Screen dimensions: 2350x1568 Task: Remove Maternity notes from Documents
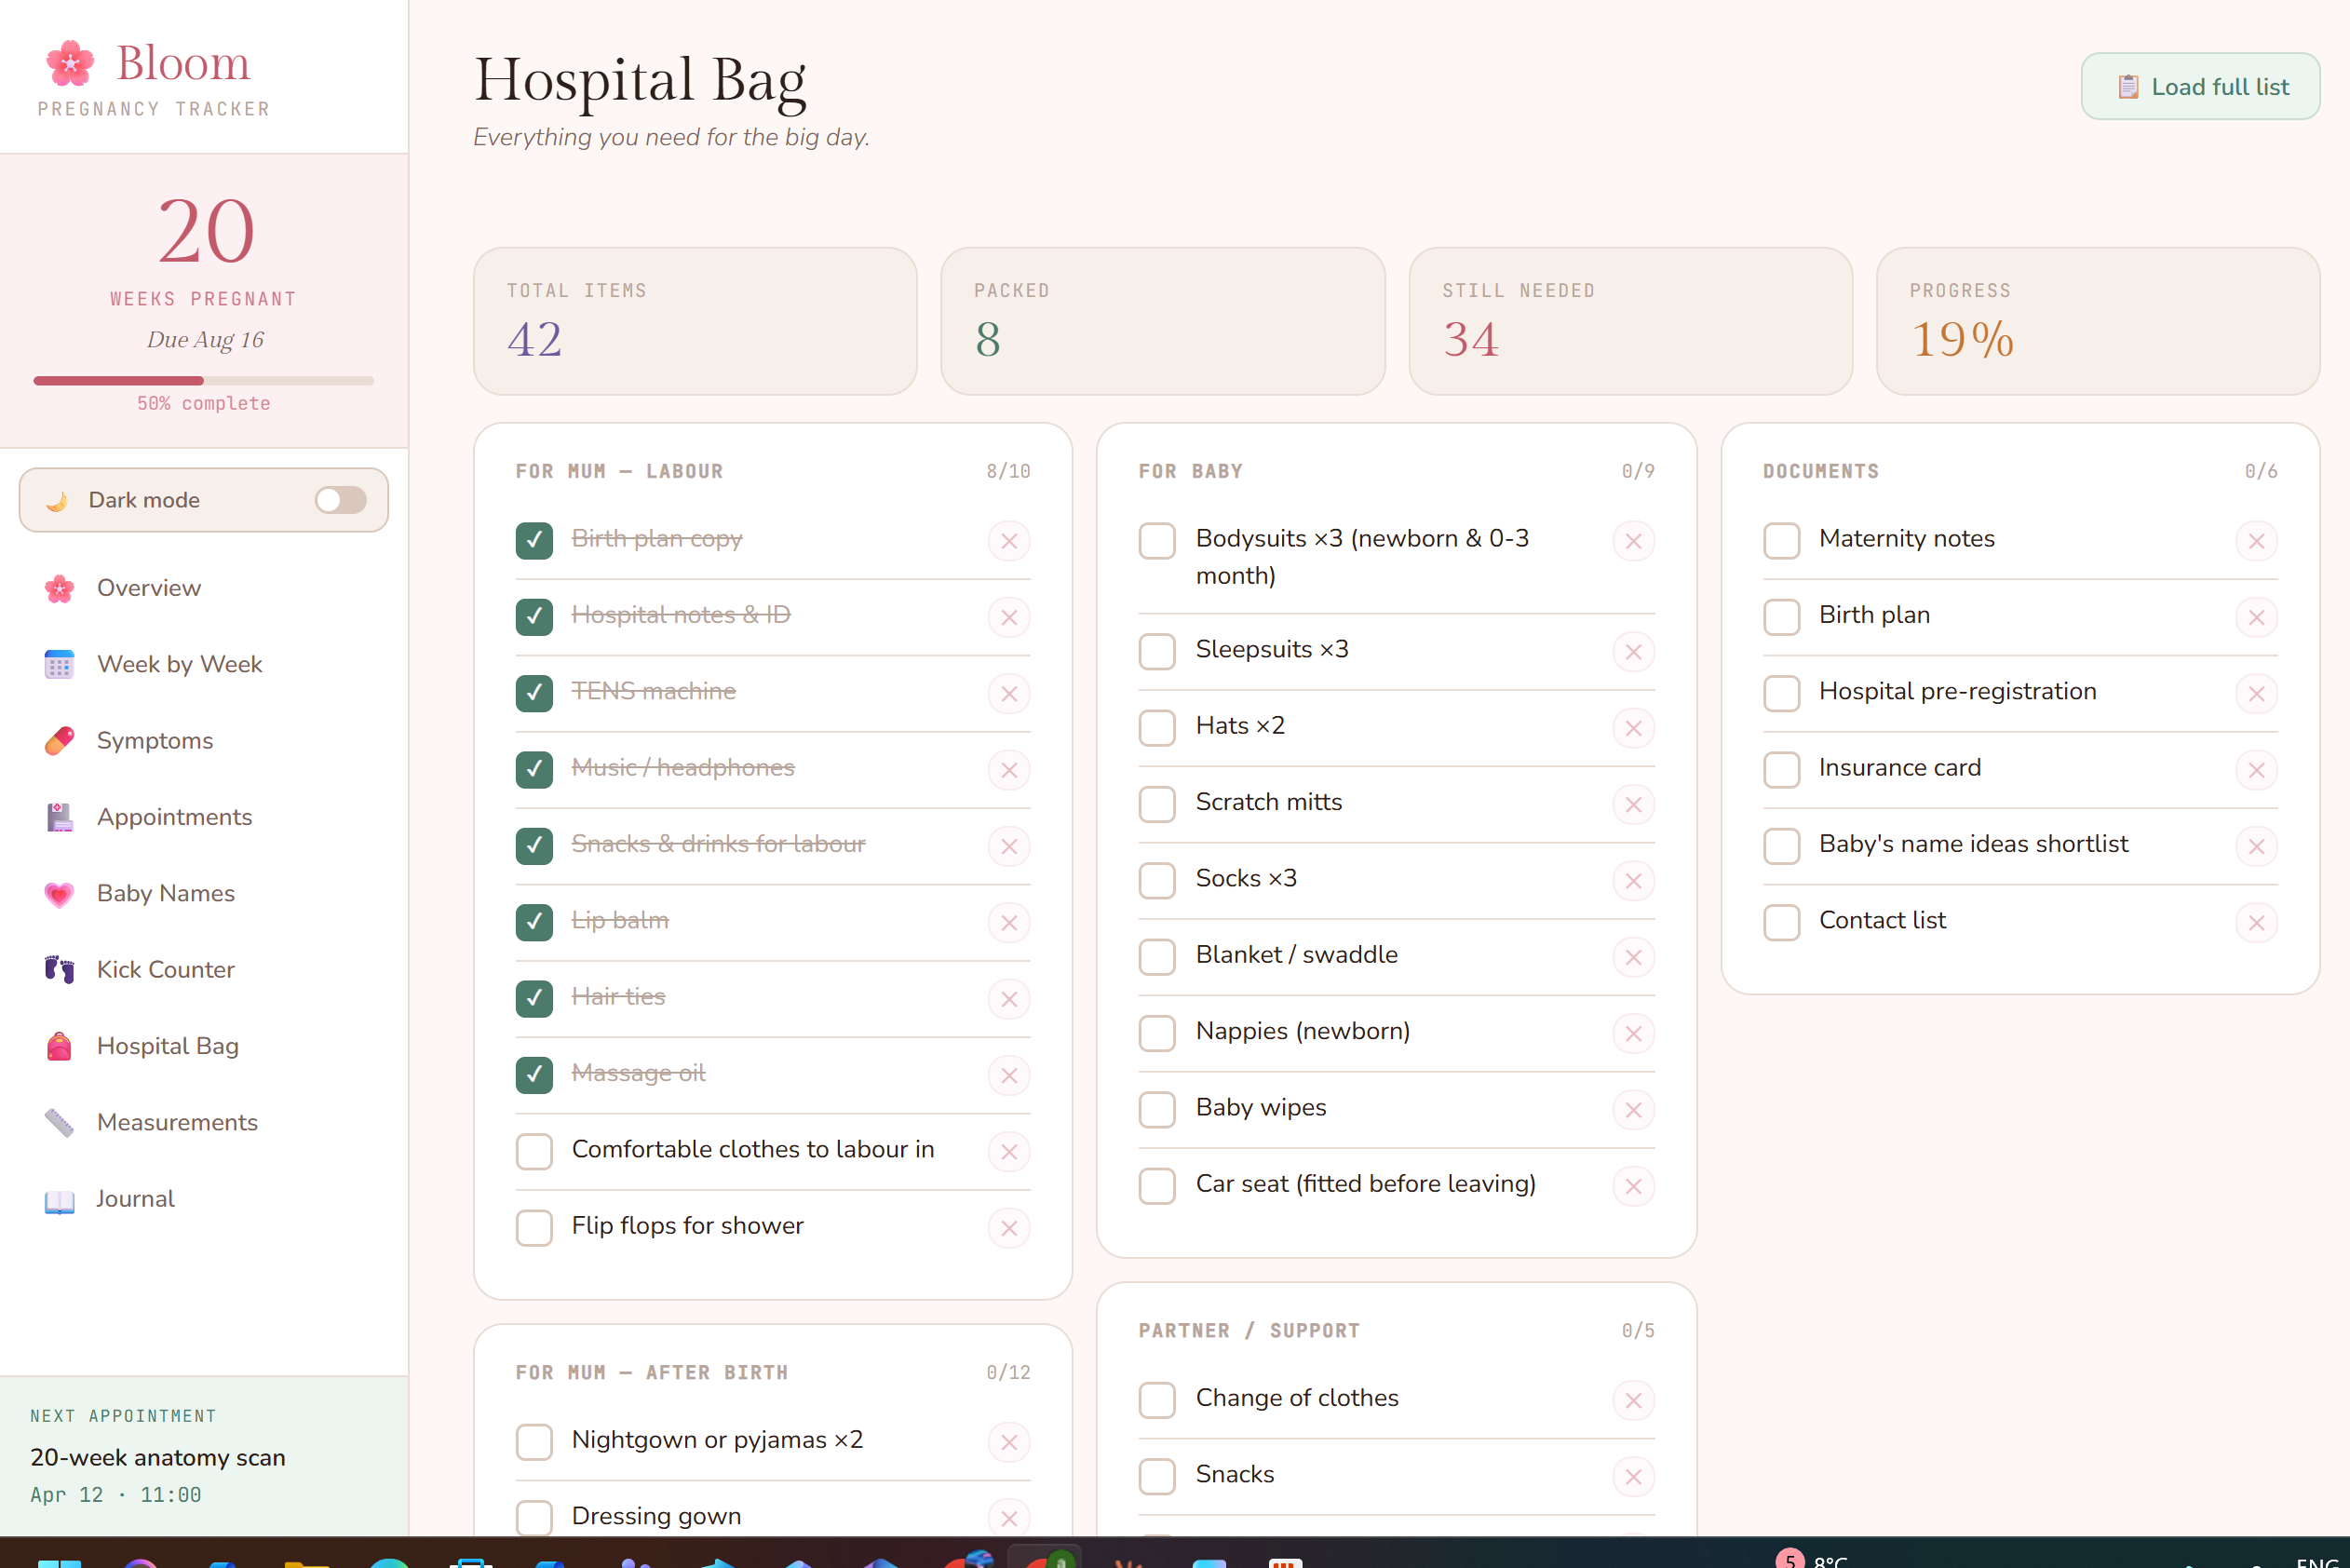[2256, 541]
